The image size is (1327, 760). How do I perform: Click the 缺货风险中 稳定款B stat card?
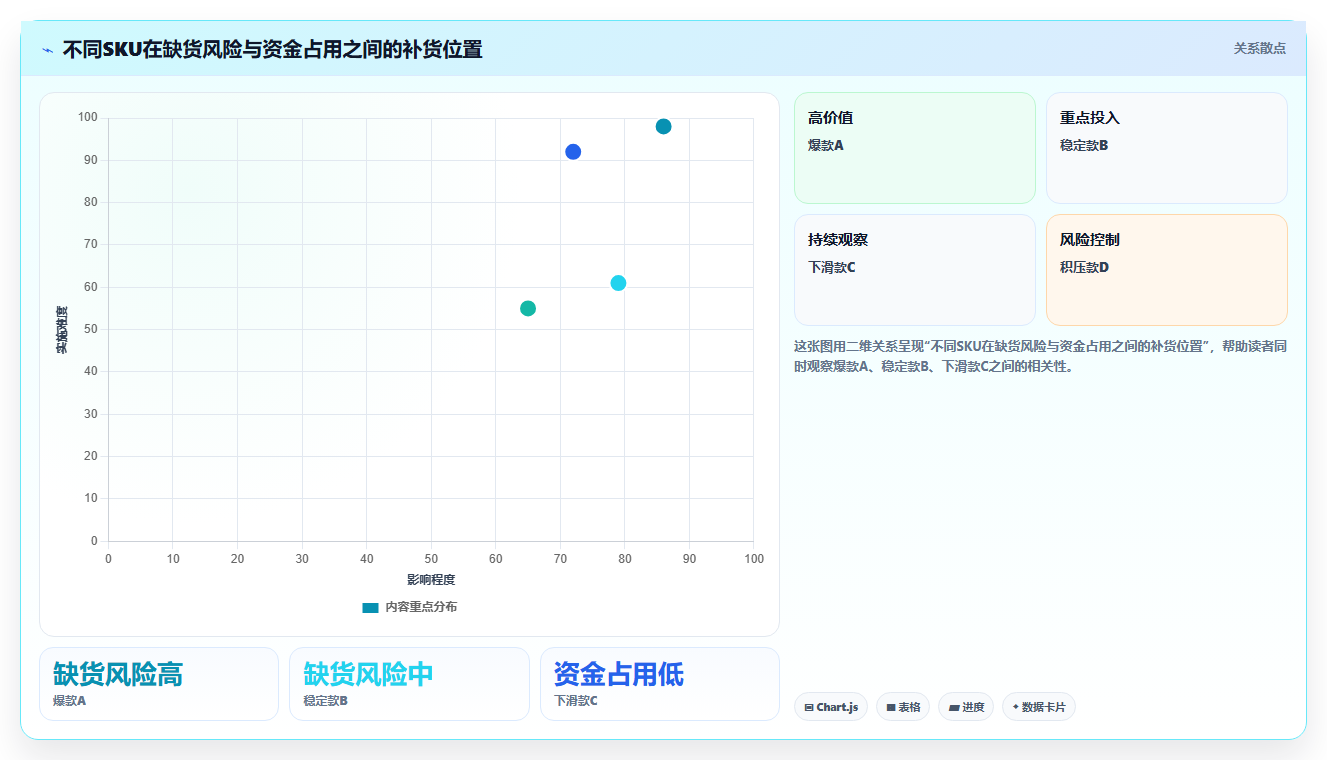[409, 684]
